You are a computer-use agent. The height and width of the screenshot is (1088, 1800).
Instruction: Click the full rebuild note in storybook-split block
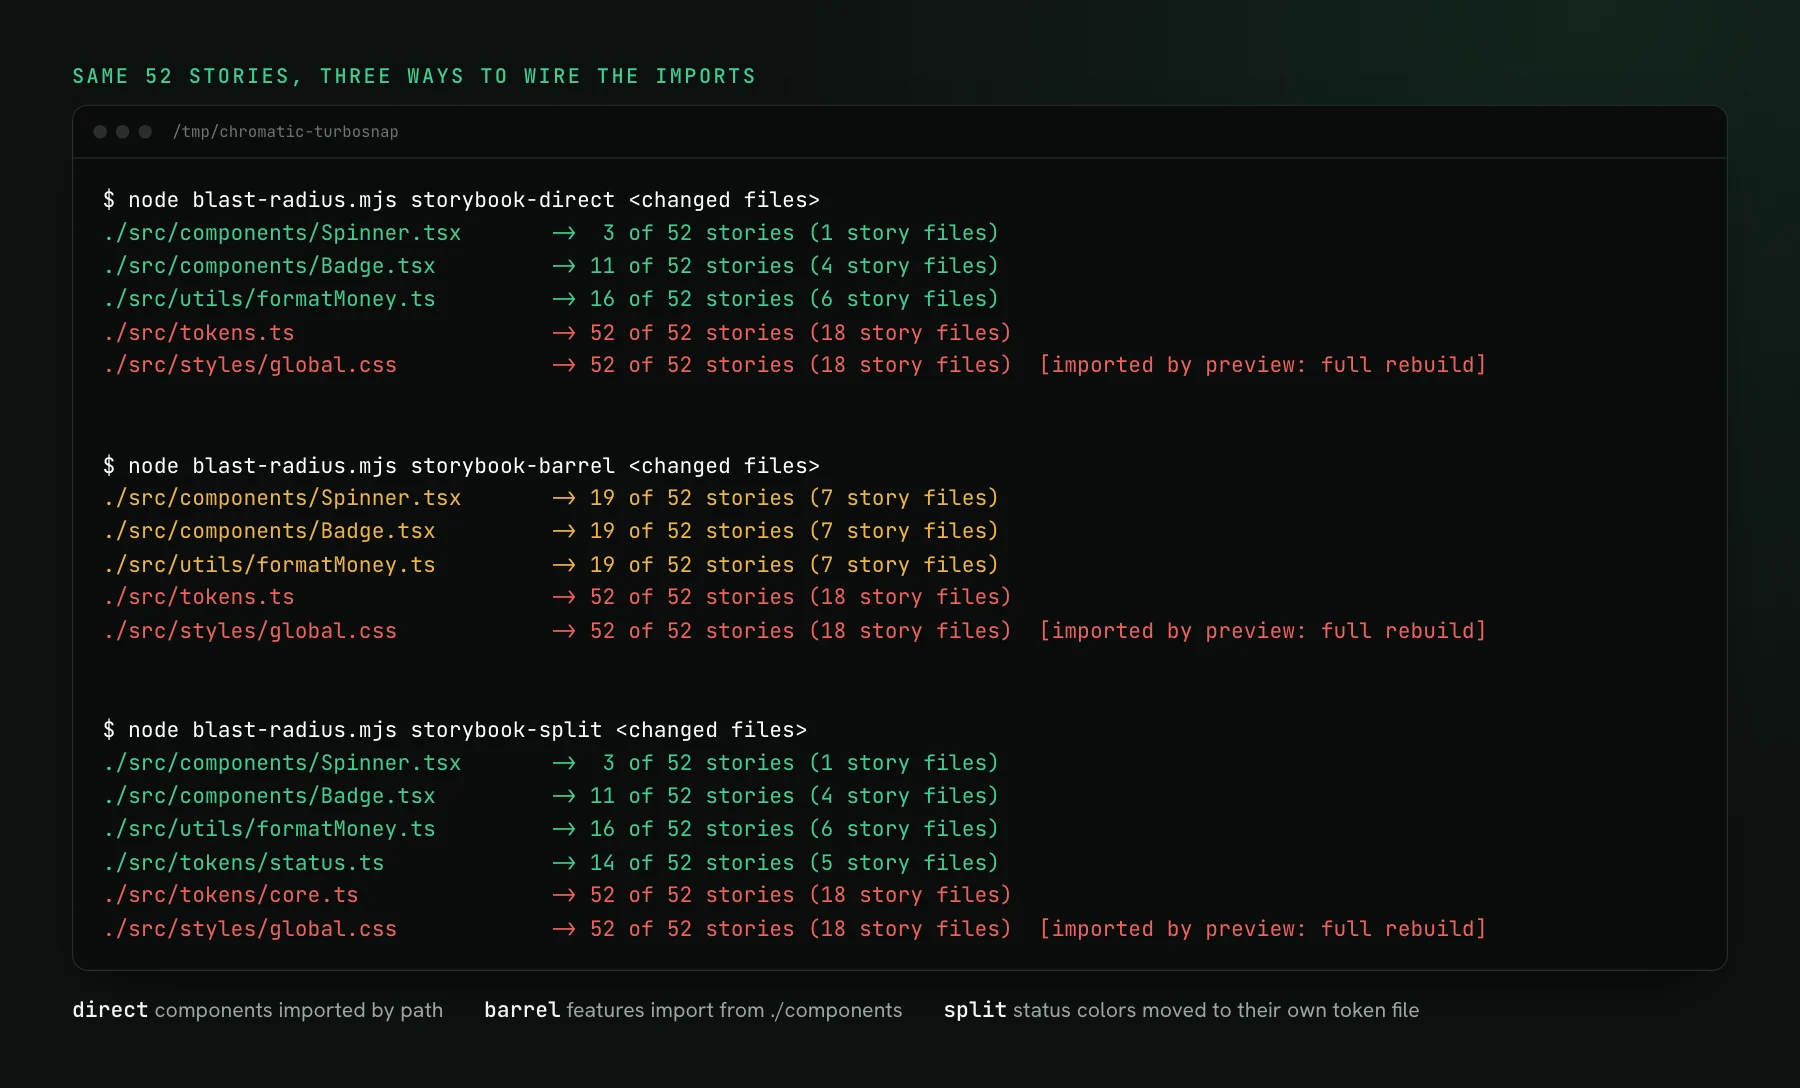click(1262, 929)
